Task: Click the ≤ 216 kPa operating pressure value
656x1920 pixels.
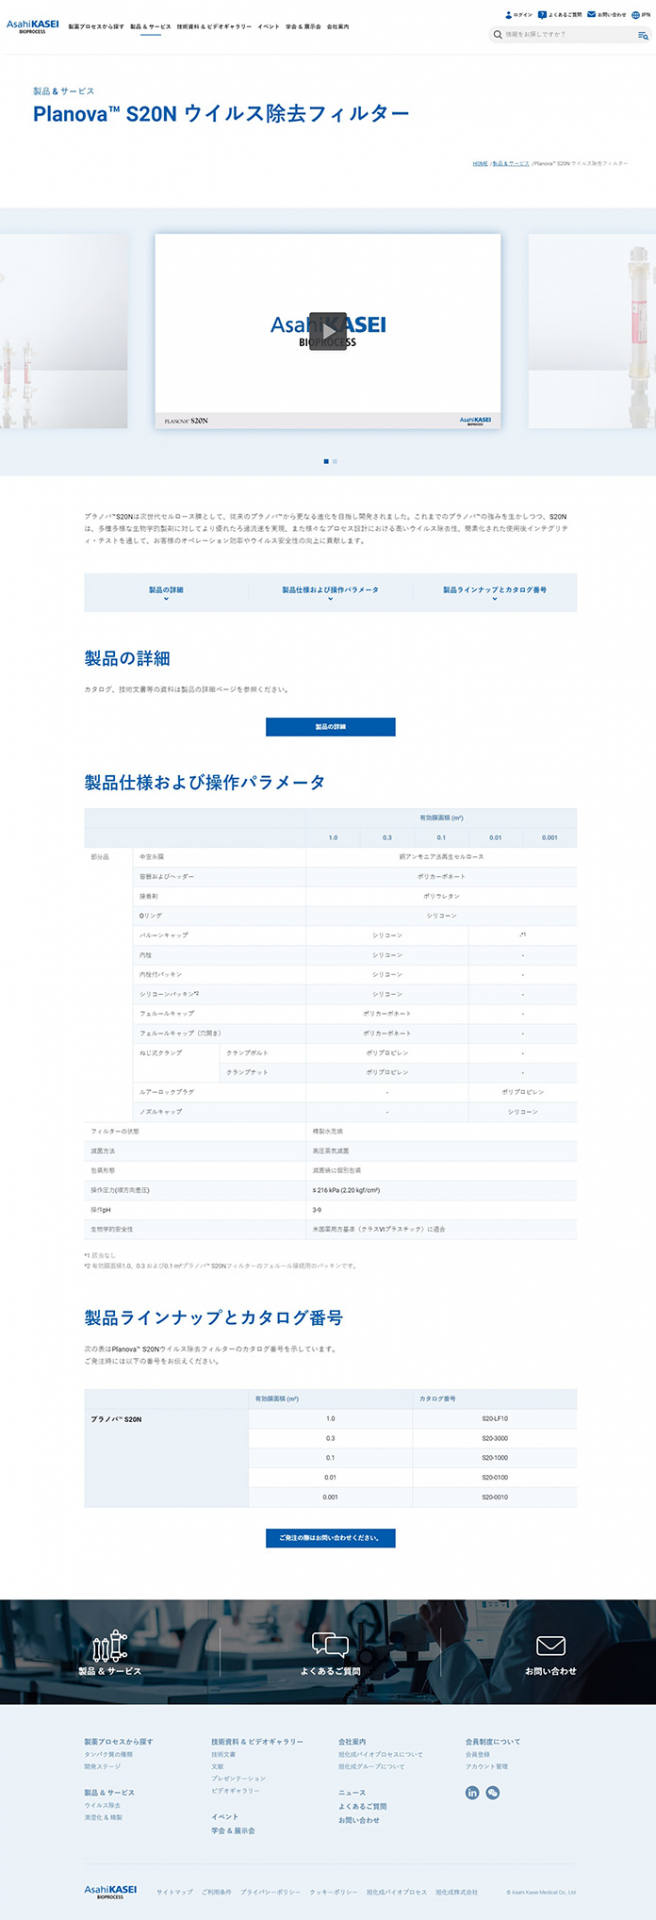Action: (346, 1190)
